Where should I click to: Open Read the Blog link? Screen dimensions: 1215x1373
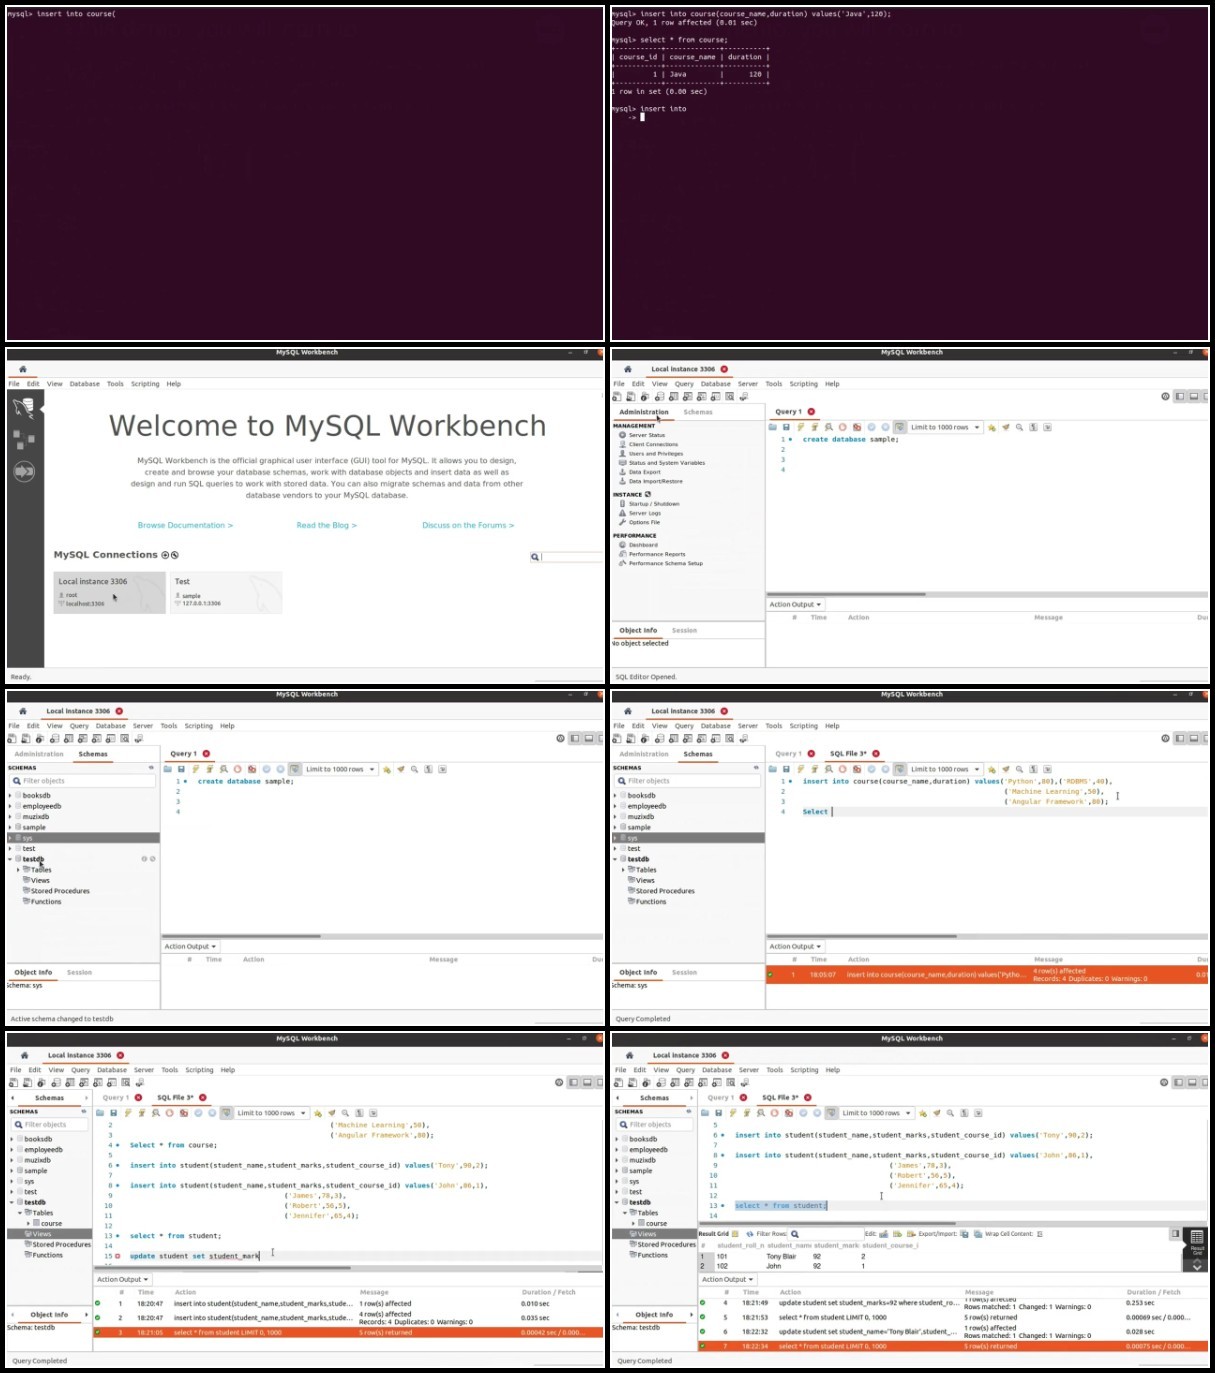[326, 525]
